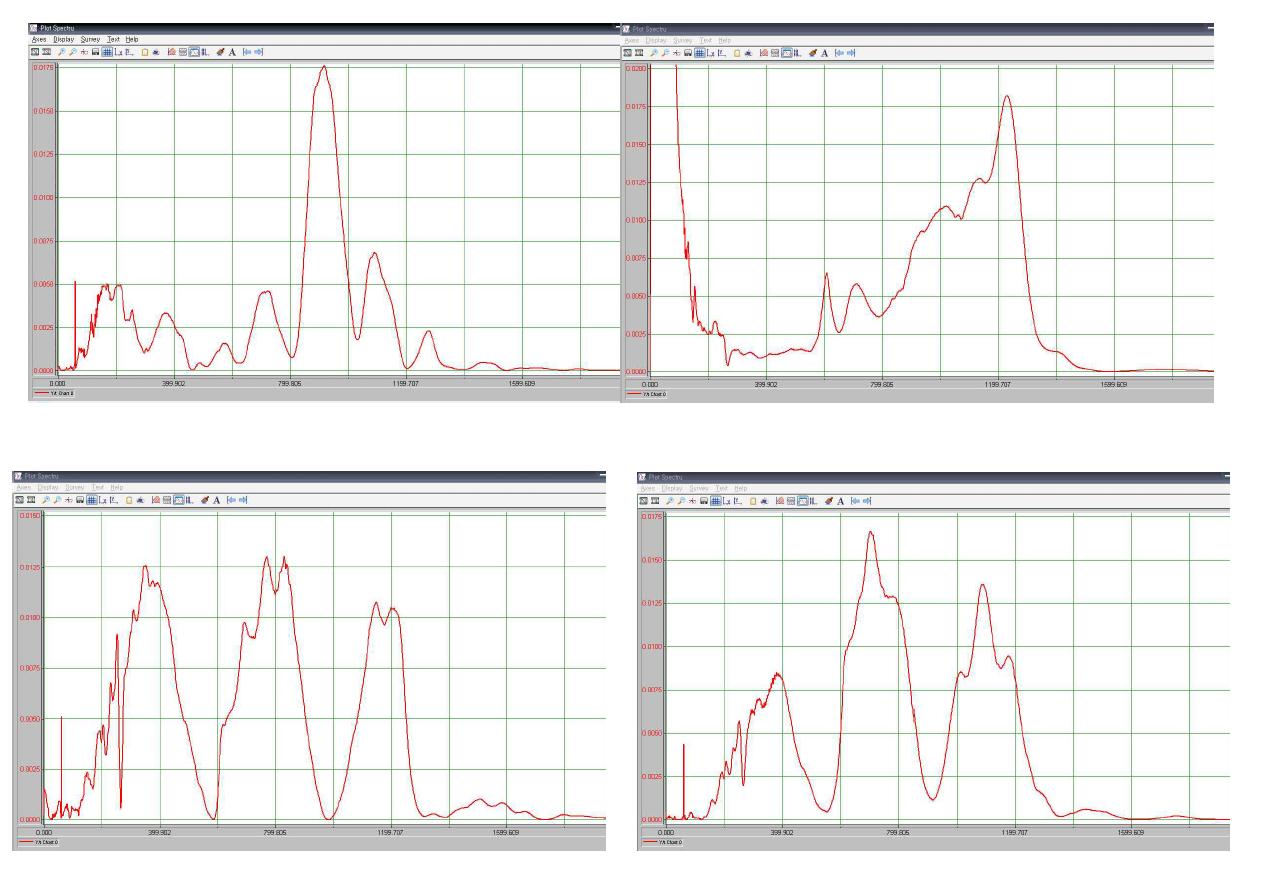This screenshot has height=870, width=1282.
Task: Click yellow clipboard icon in bottom-left window
Action: tap(129, 500)
